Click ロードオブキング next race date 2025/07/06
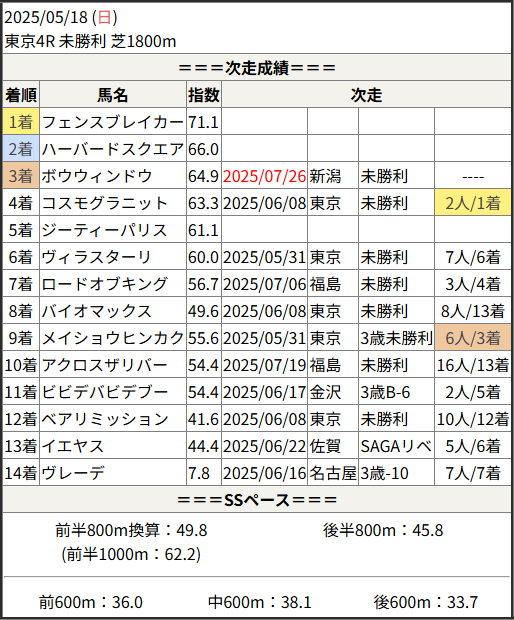The width and height of the screenshot is (514, 620). click(264, 284)
